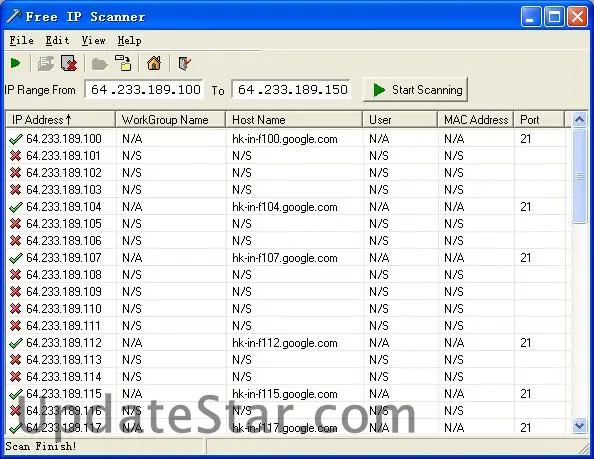Image resolution: width=594 pixels, height=459 pixels.
Task: Select row with IP 64.233.189.109
Action: point(288,292)
